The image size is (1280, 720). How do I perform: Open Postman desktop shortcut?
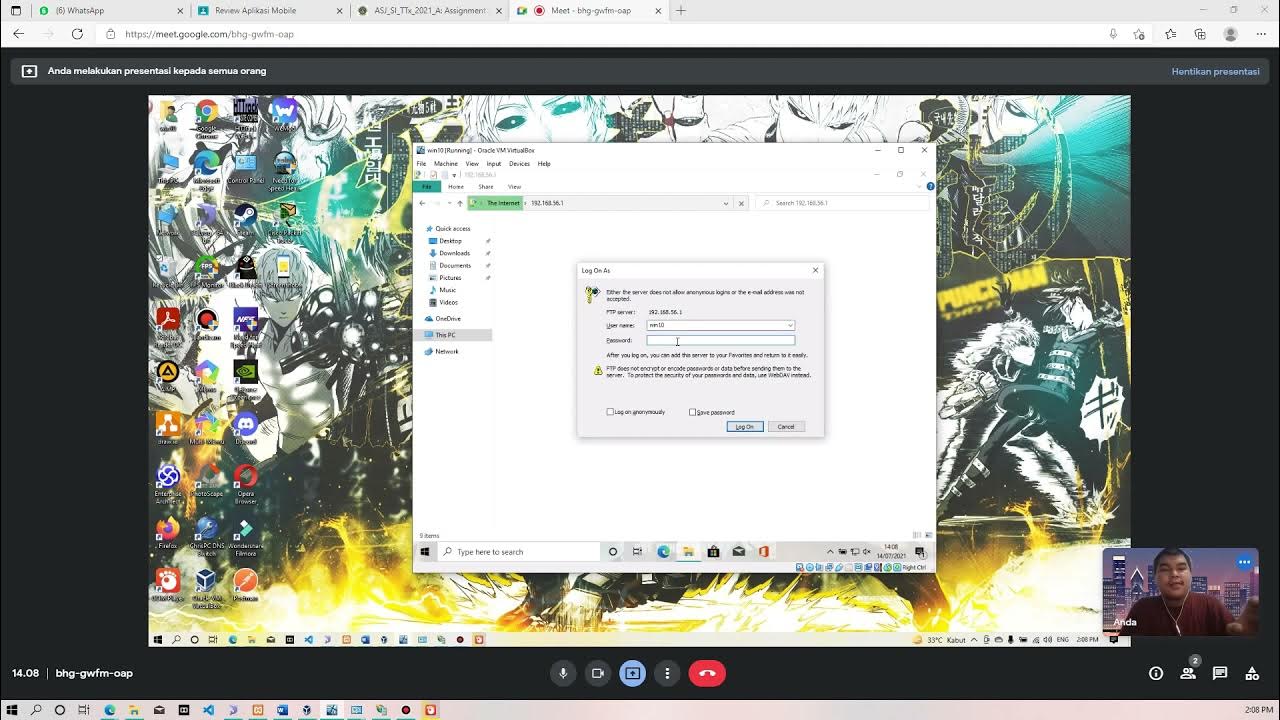pyautogui.click(x=245, y=585)
